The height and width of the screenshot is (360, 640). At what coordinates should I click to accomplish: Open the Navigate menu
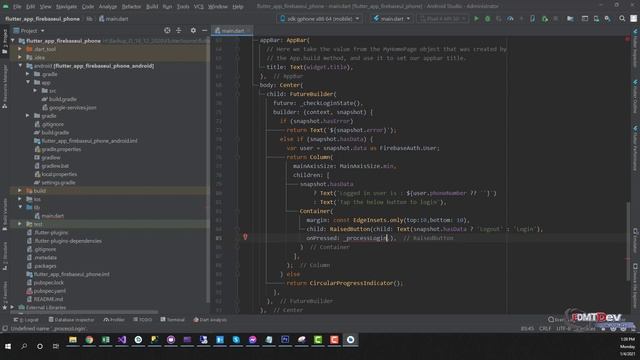pos(66,7)
